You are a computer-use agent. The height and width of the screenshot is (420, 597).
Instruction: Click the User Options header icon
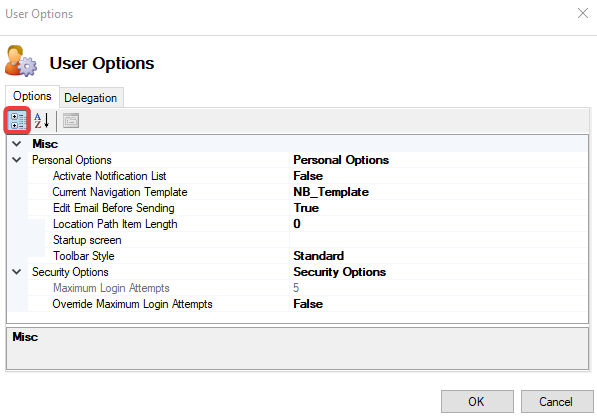pos(21,61)
